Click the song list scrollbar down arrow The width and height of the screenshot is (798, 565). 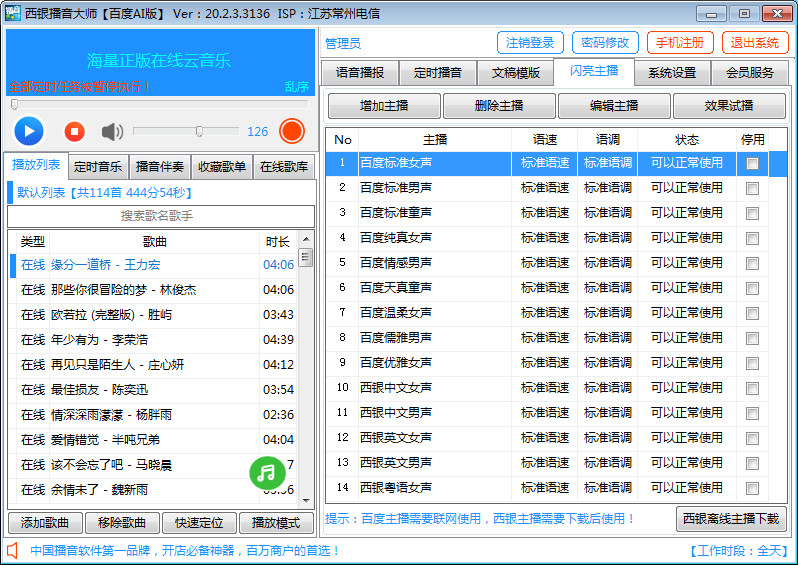pos(306,501)
